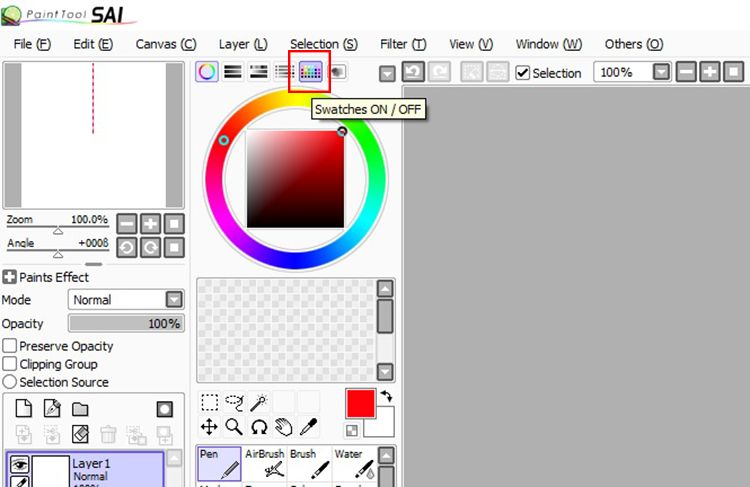
Task: Click the Invert Selection icon in toolbar
Action: (497, 72)
